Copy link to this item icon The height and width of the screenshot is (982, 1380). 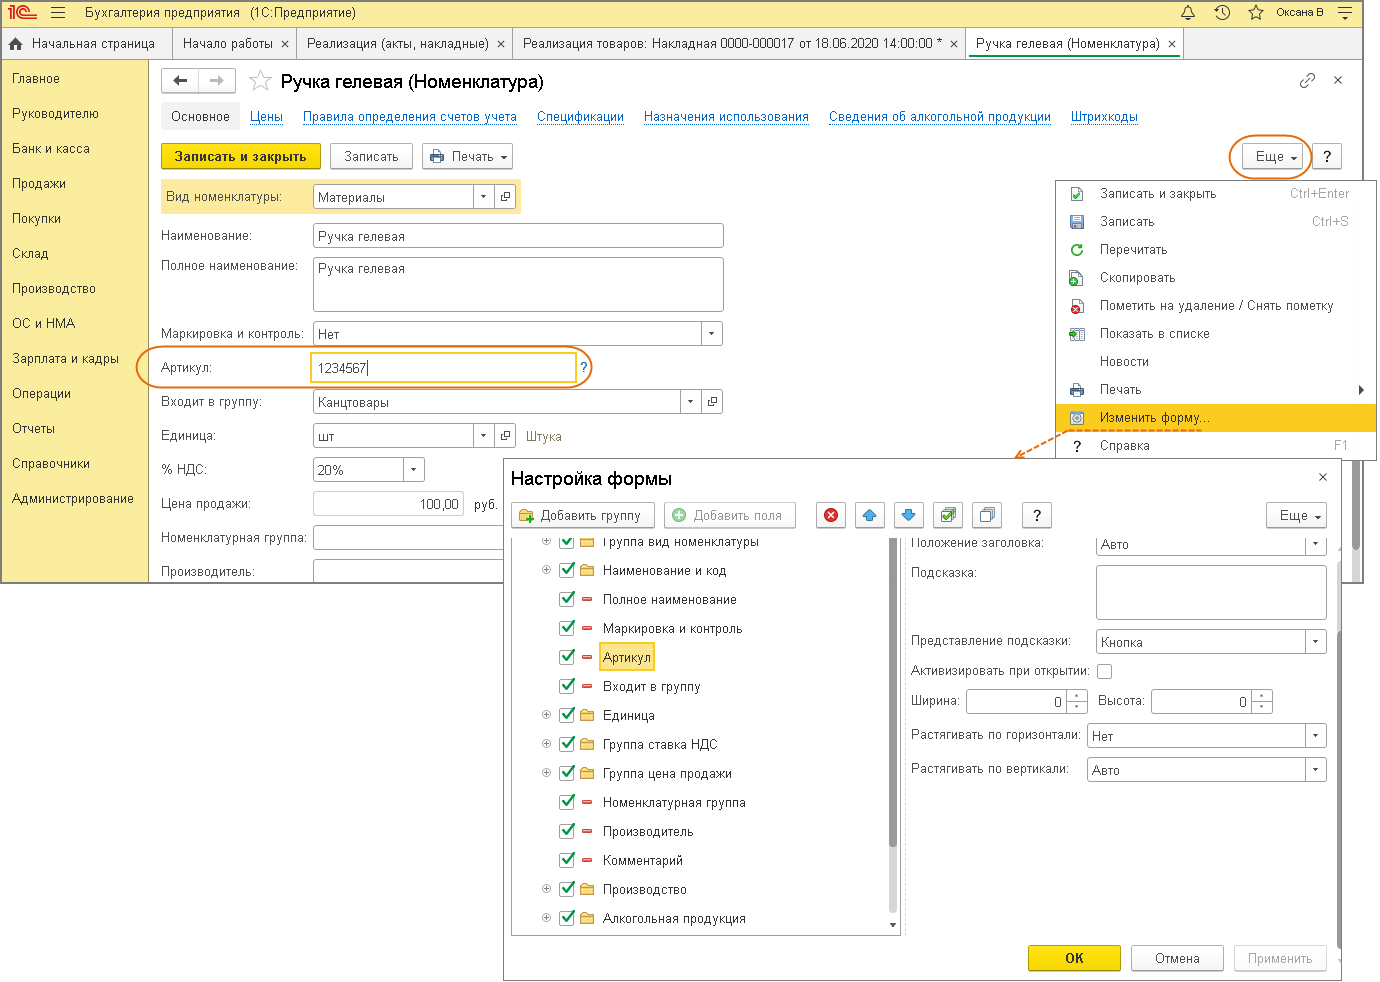(1307, 81)
